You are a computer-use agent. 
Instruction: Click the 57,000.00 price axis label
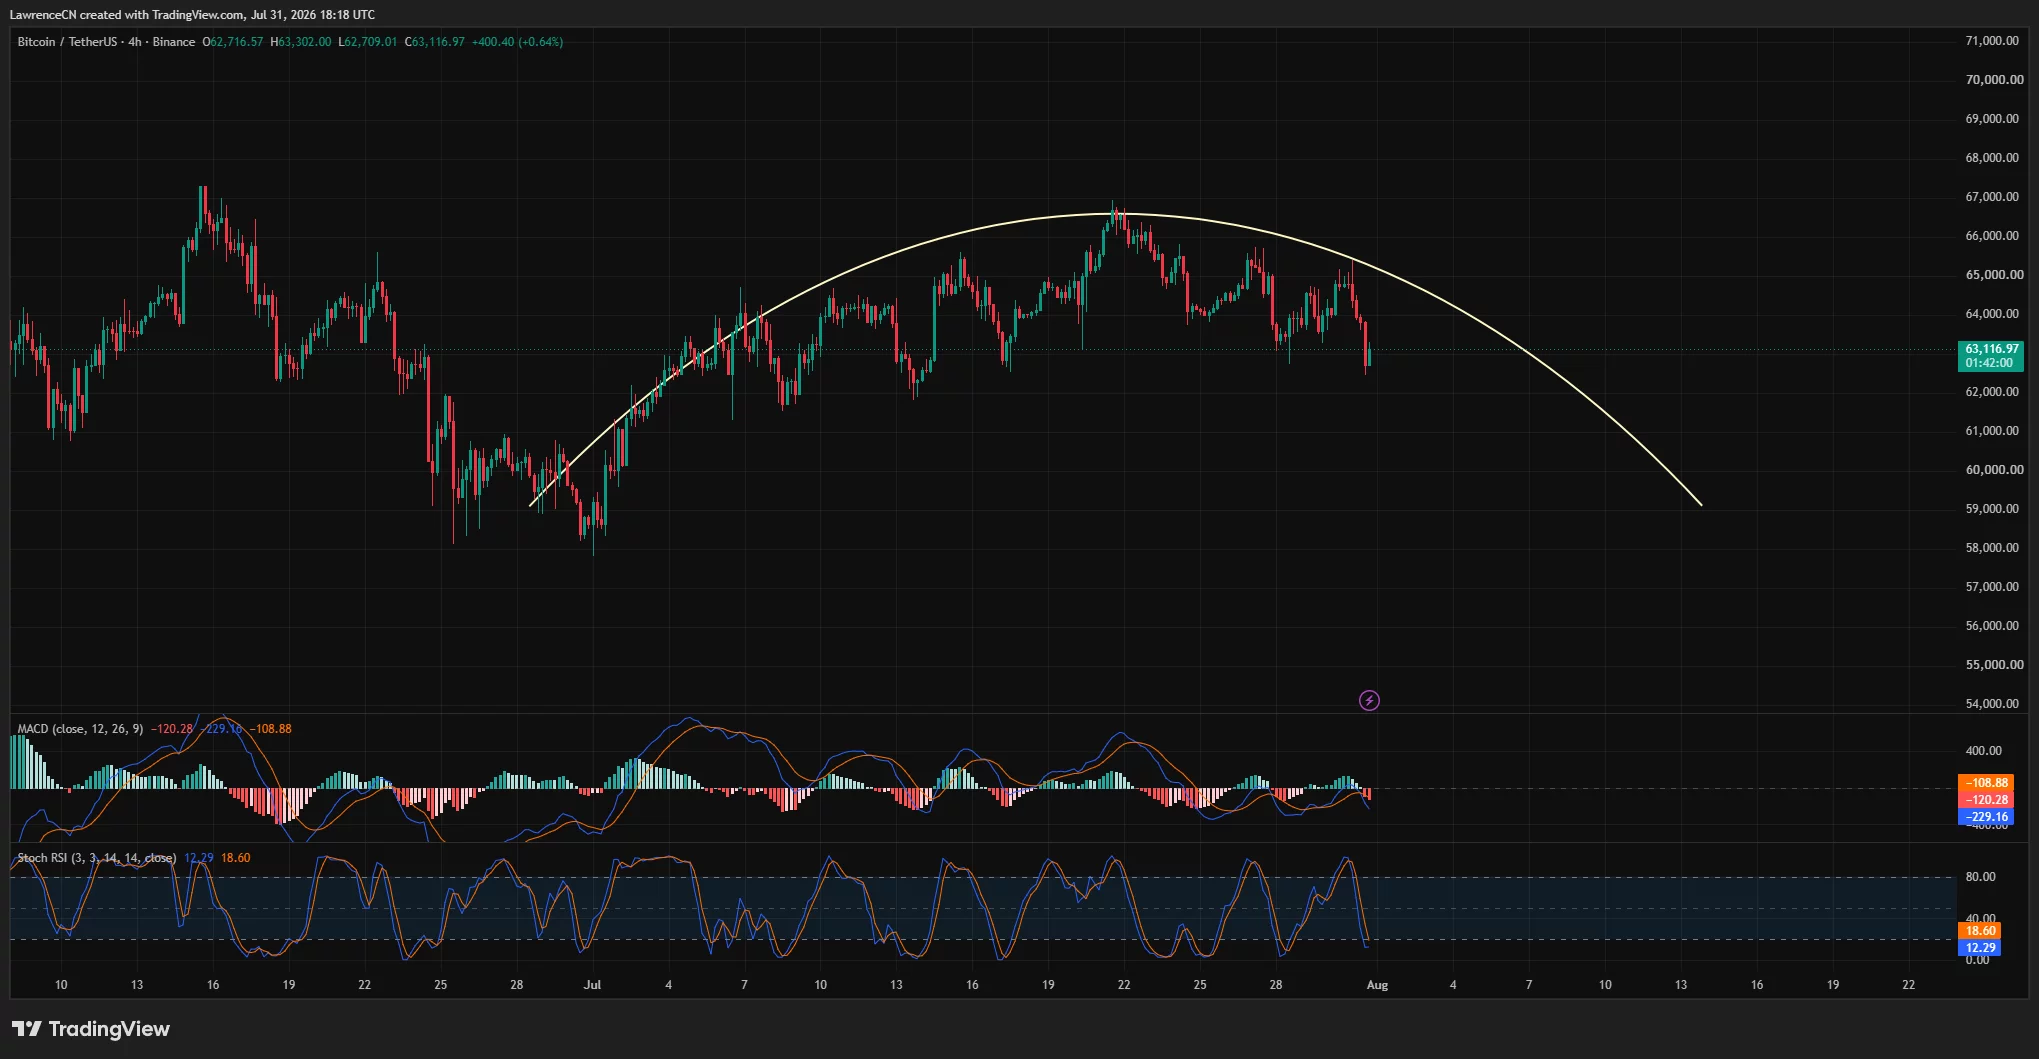pos(1992,587)
